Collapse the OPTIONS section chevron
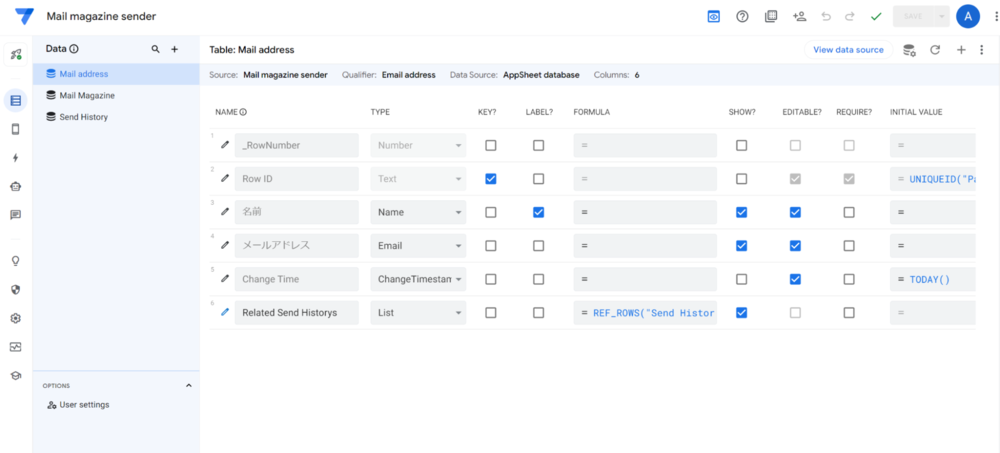This screenshot has height=453, width=1000. click(x=188, y=385)
